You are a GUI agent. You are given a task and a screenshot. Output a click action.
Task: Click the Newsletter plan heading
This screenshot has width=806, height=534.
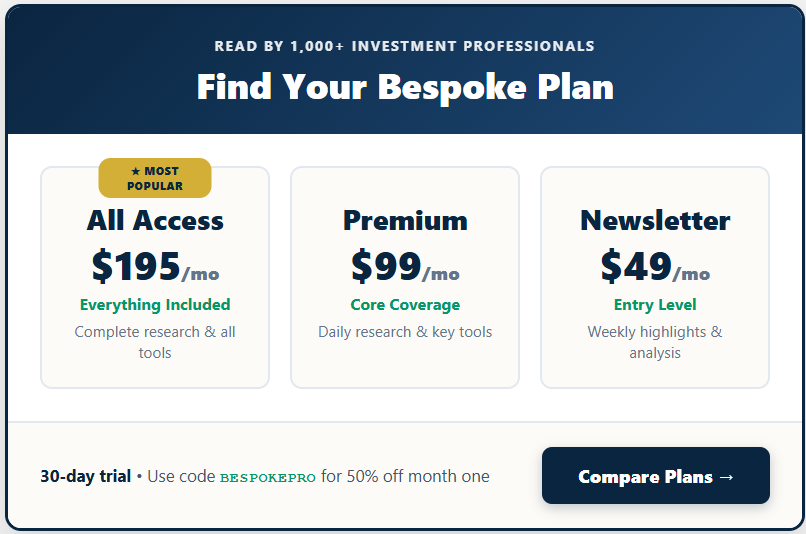pos(655,220)
